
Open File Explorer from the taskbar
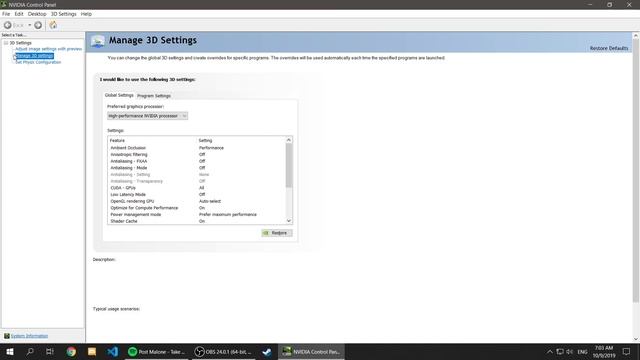92,351
